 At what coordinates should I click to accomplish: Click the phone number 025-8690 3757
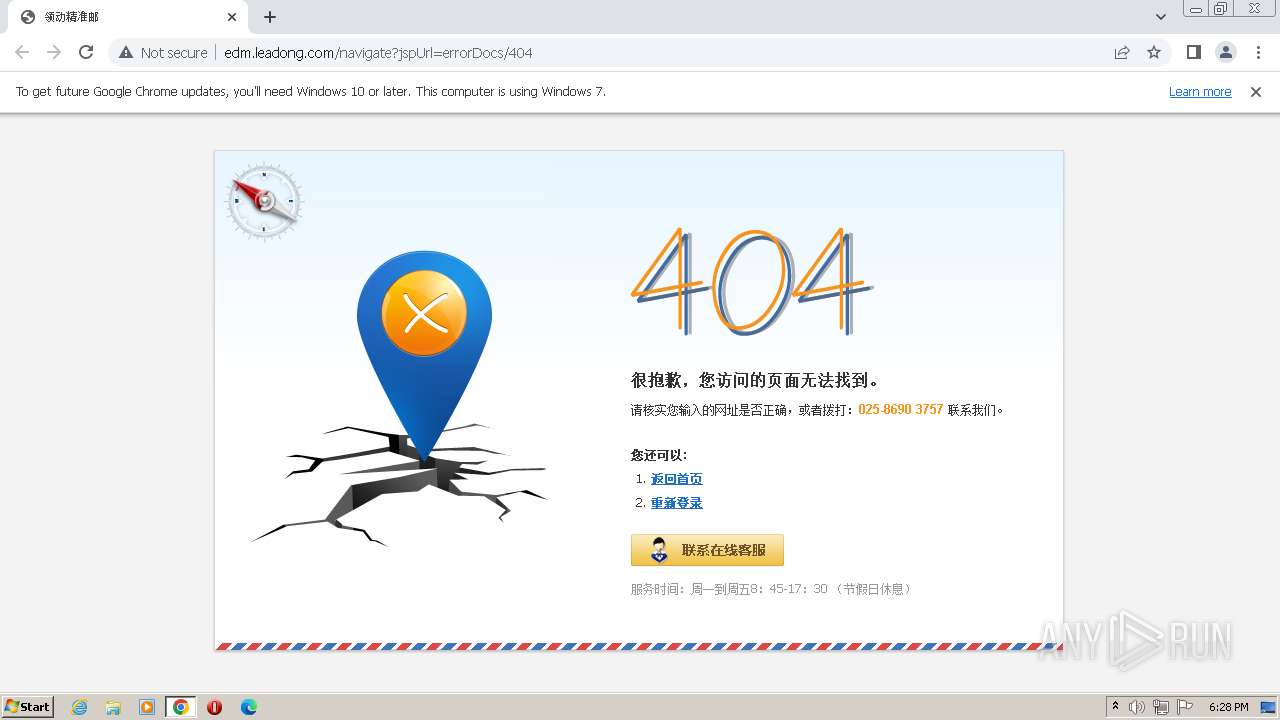point(900,409)
